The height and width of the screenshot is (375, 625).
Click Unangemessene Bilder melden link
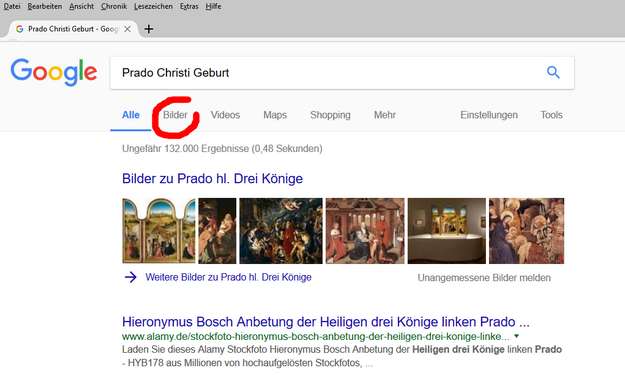(x=484, y=278)
